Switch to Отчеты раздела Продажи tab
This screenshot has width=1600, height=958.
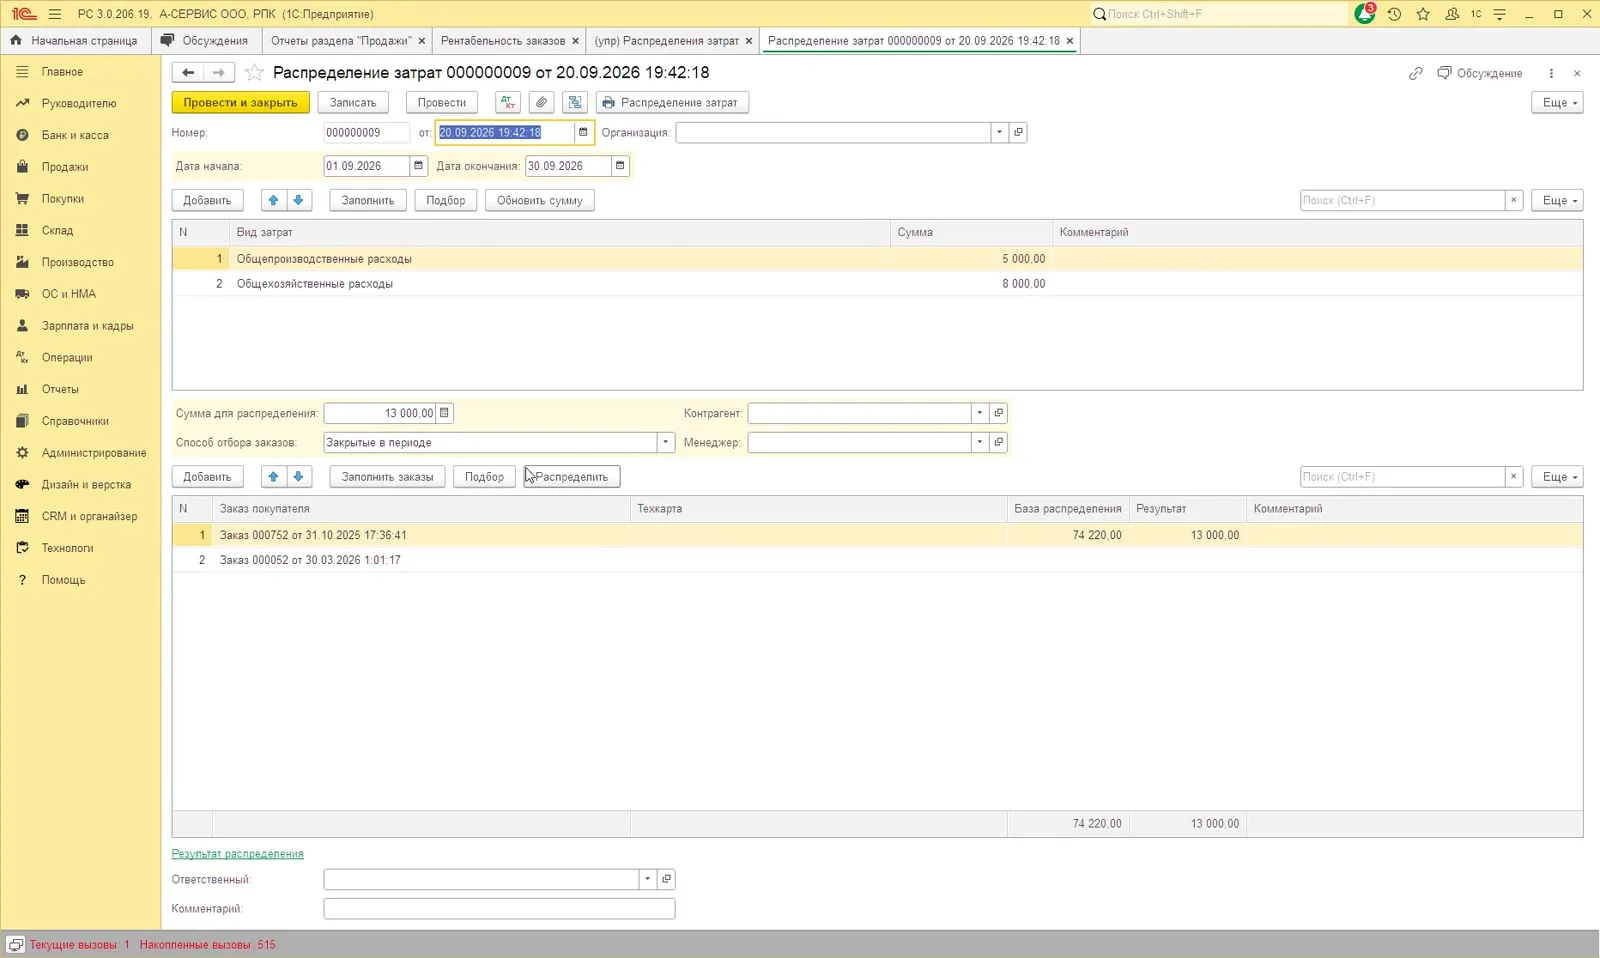point(341,41)
